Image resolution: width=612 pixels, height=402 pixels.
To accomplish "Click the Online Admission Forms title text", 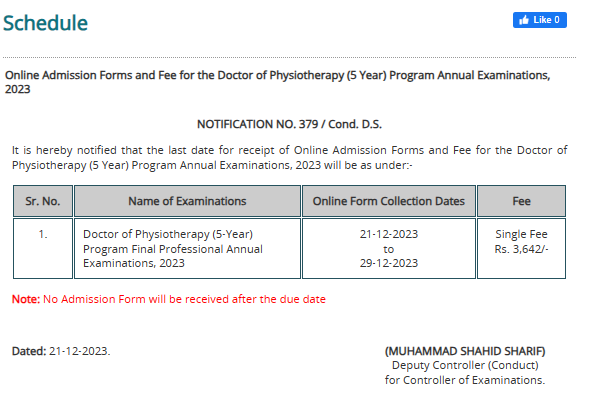I will coord(278,82).
